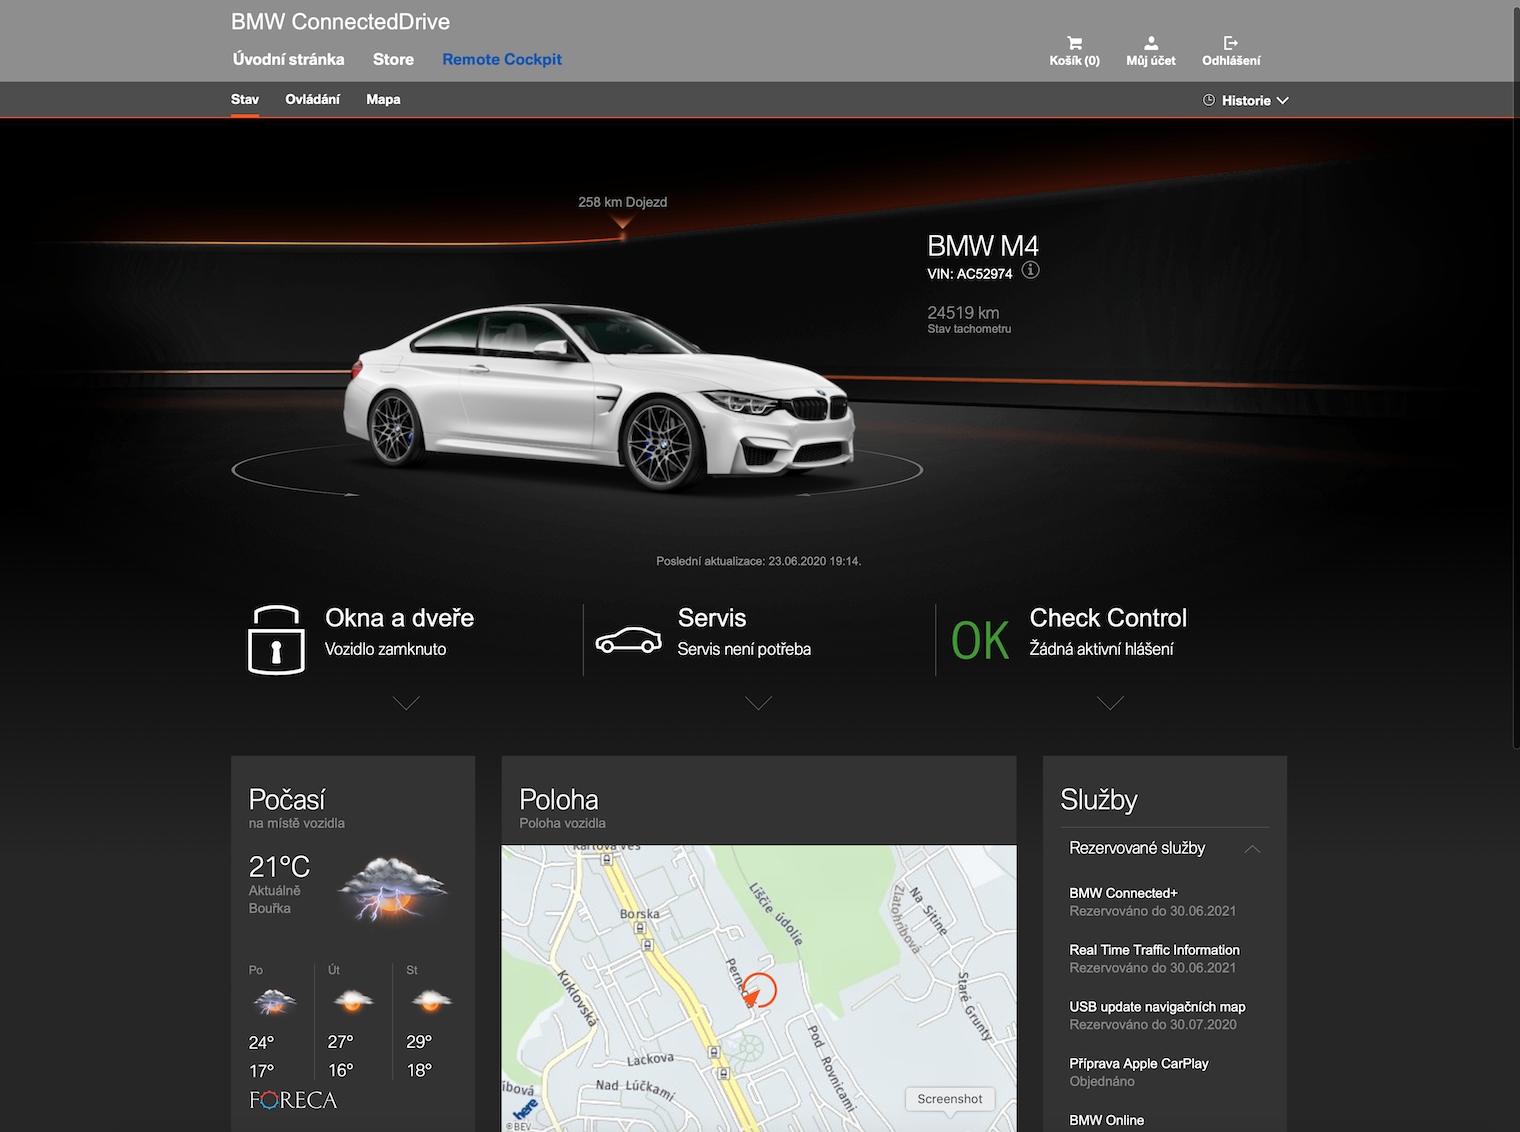Open the shopping cart icon

coord(1074,43)
